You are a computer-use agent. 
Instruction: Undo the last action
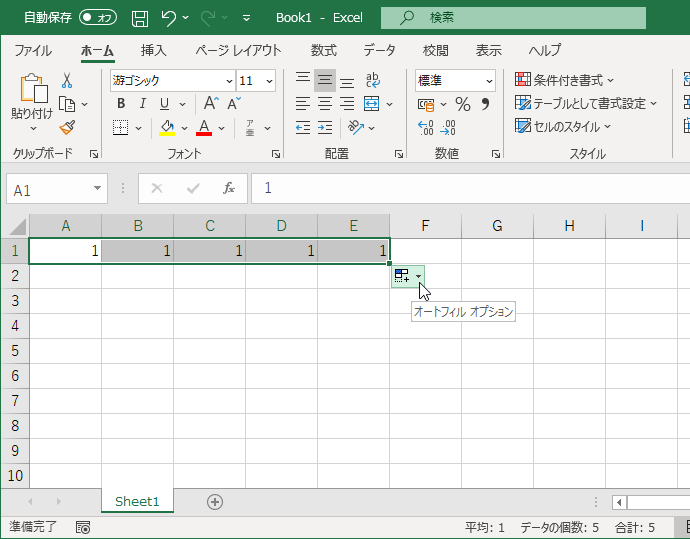(x=169, y=18)
